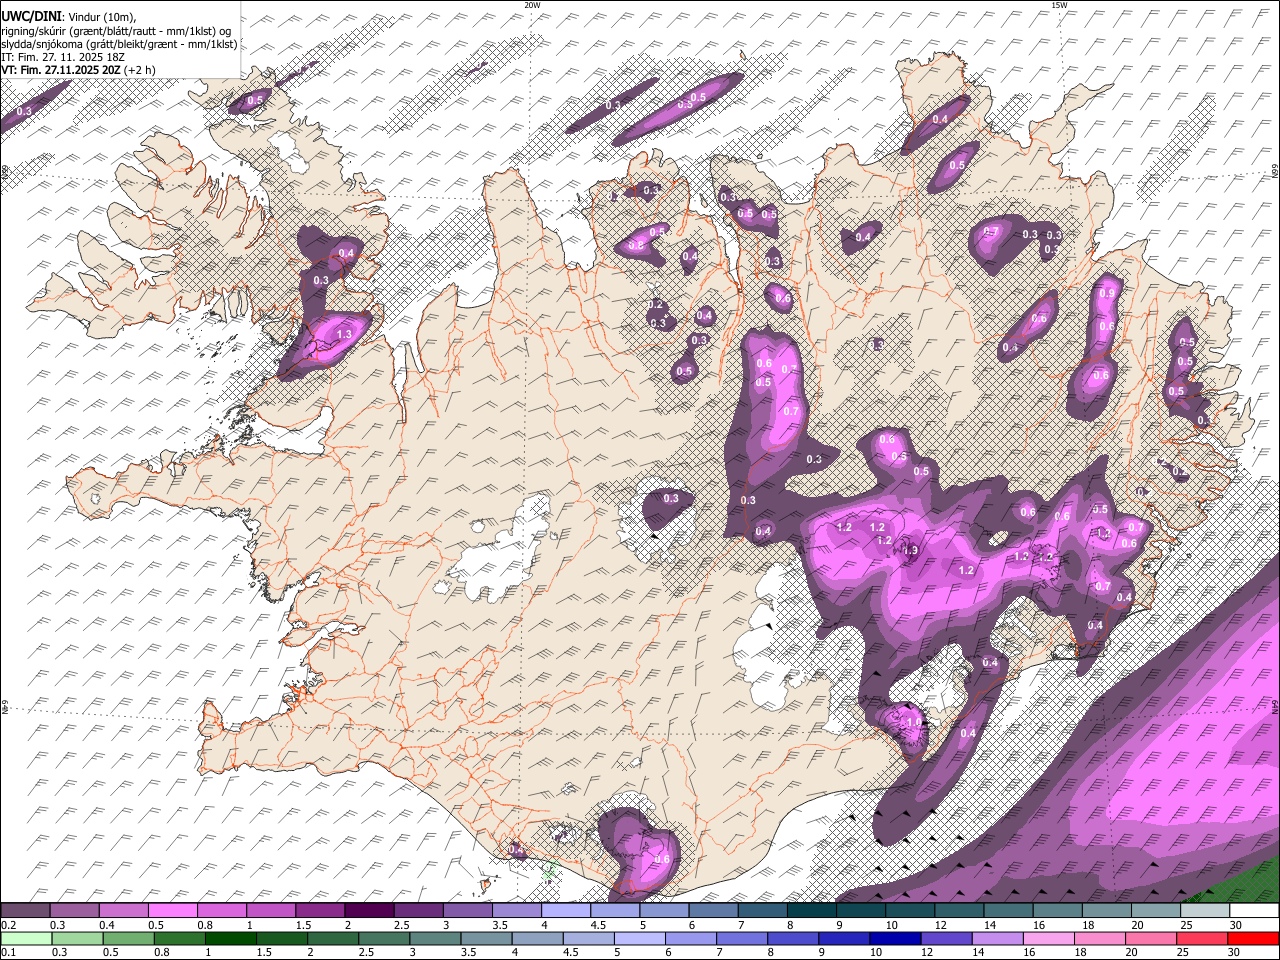Screen dimensions: 1280x960
Task: Click the '20W' longitude label
Action: (532, 5)
